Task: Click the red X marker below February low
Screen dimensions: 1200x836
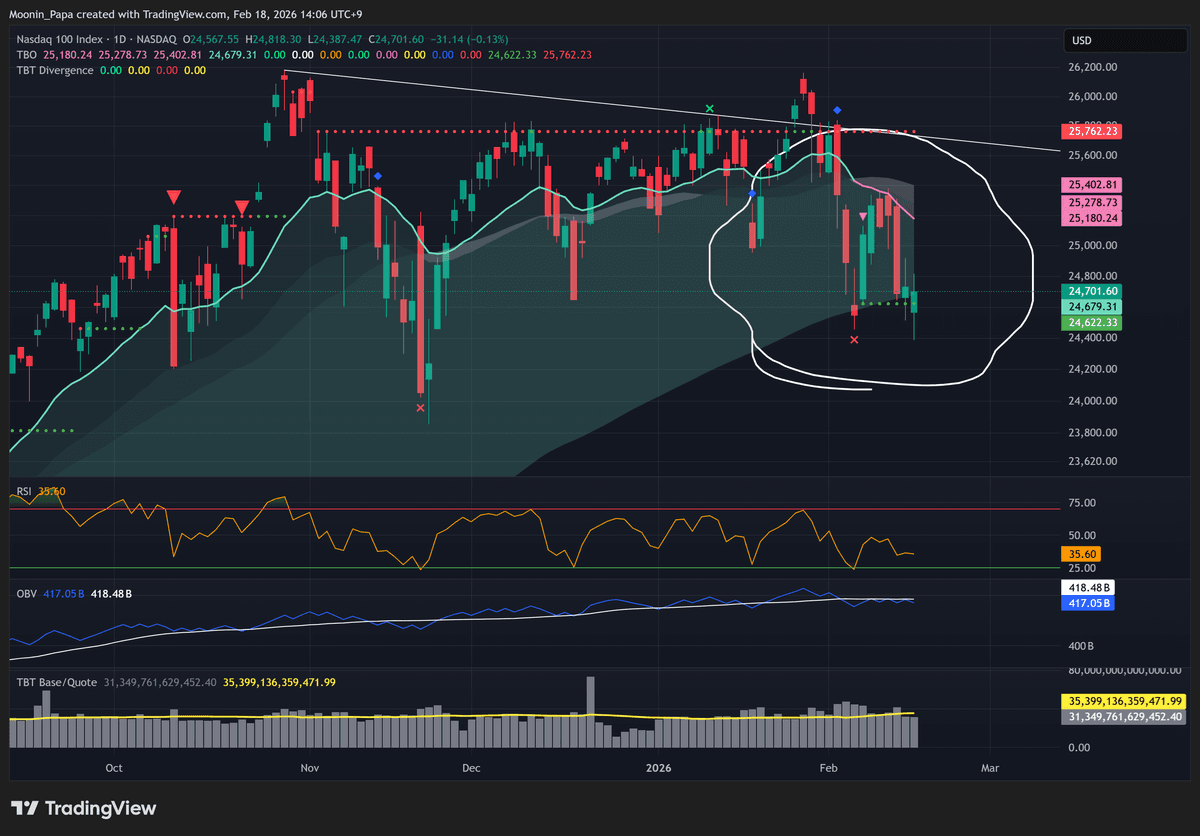Action: click(854, 340)
